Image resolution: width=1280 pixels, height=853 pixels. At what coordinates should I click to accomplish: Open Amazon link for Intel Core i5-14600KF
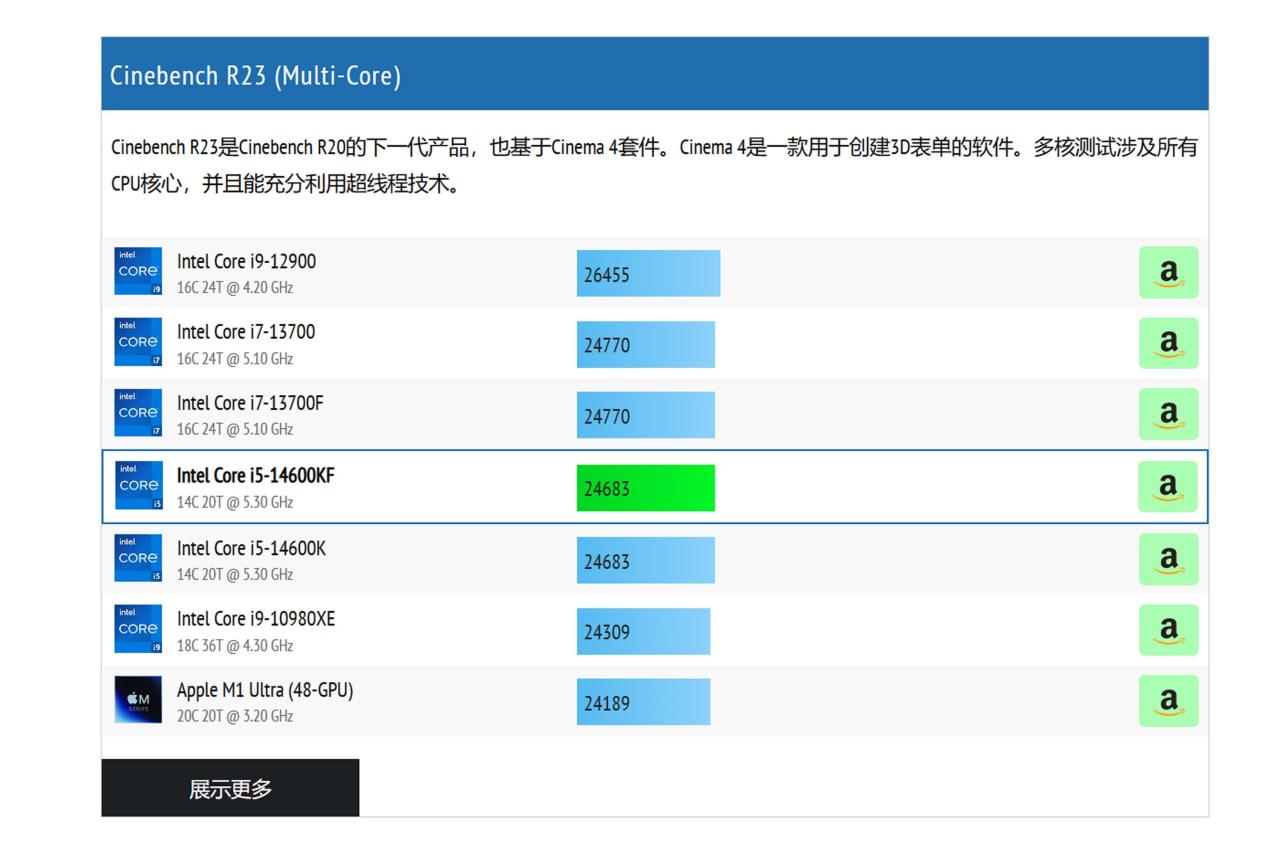pos(1168,487)
